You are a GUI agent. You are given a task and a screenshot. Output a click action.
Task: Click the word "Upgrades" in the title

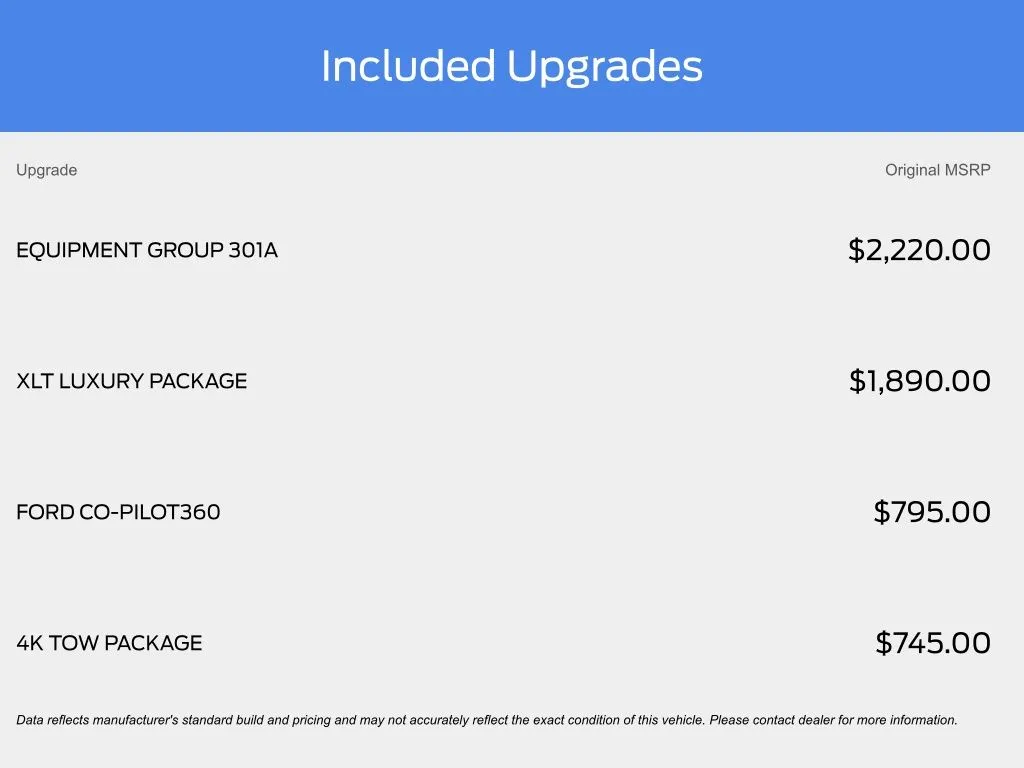tap(604, 68)
